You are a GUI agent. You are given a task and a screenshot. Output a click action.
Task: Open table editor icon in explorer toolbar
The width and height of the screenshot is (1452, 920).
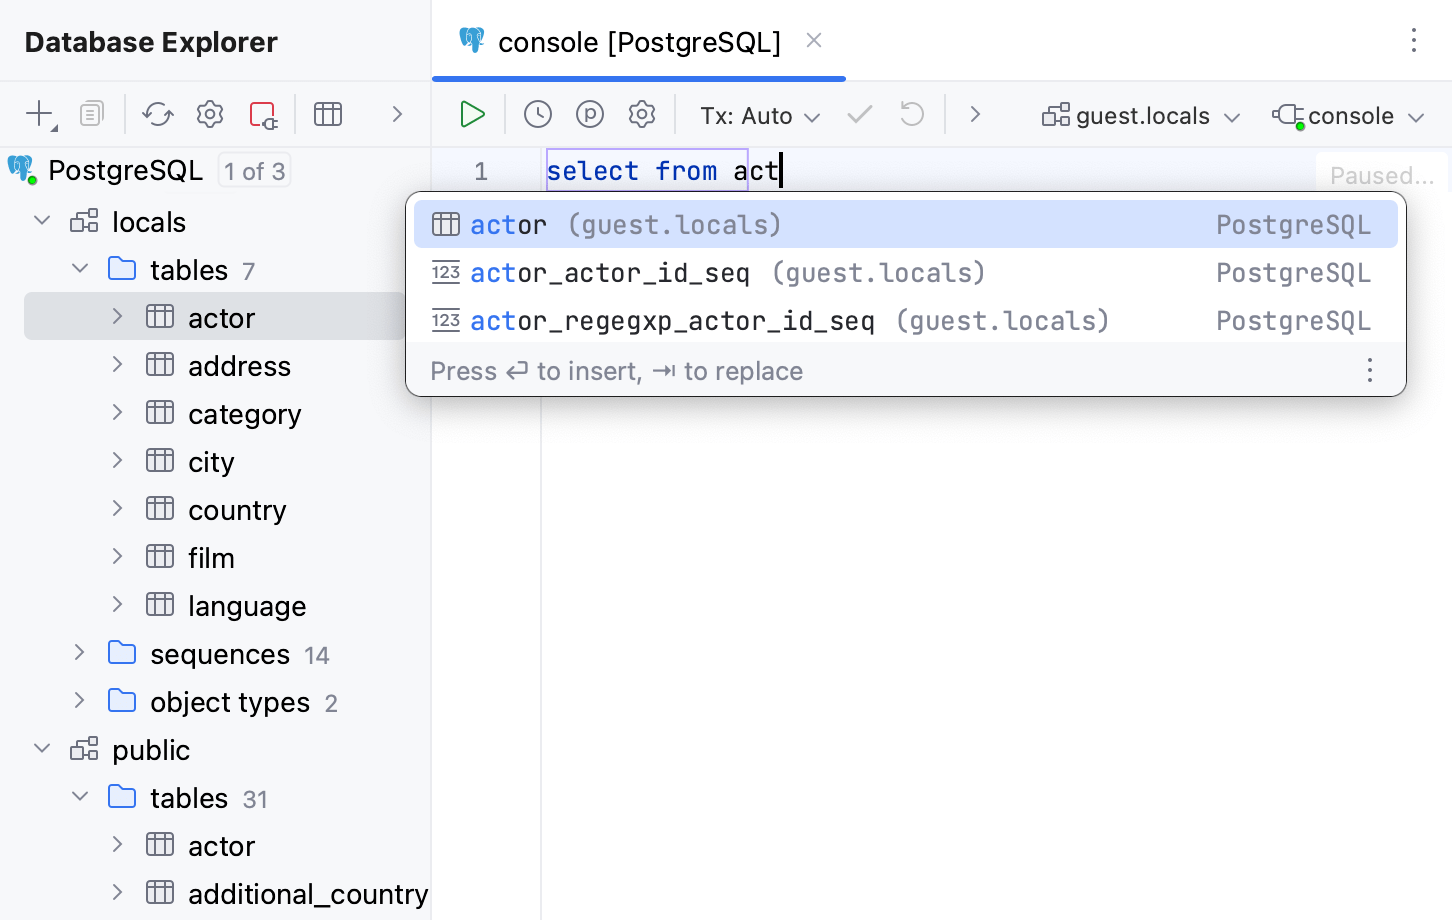pos(328,115)
